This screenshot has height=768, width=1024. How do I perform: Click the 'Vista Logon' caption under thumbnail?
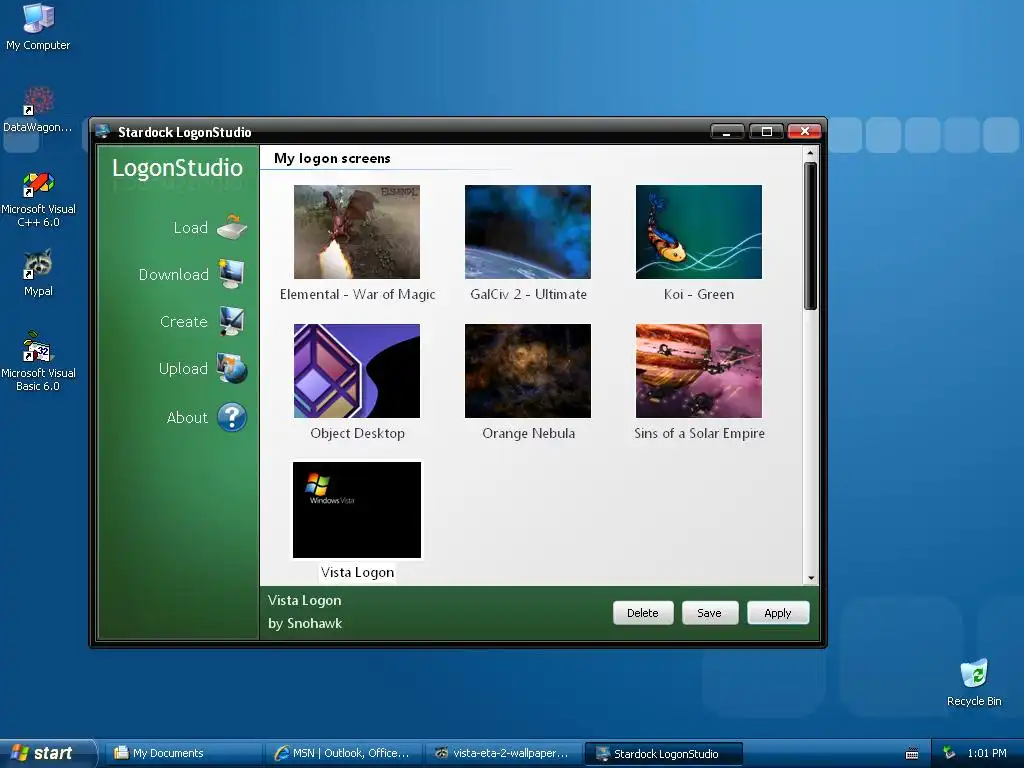pyautogui.click(x=357, y=573)
